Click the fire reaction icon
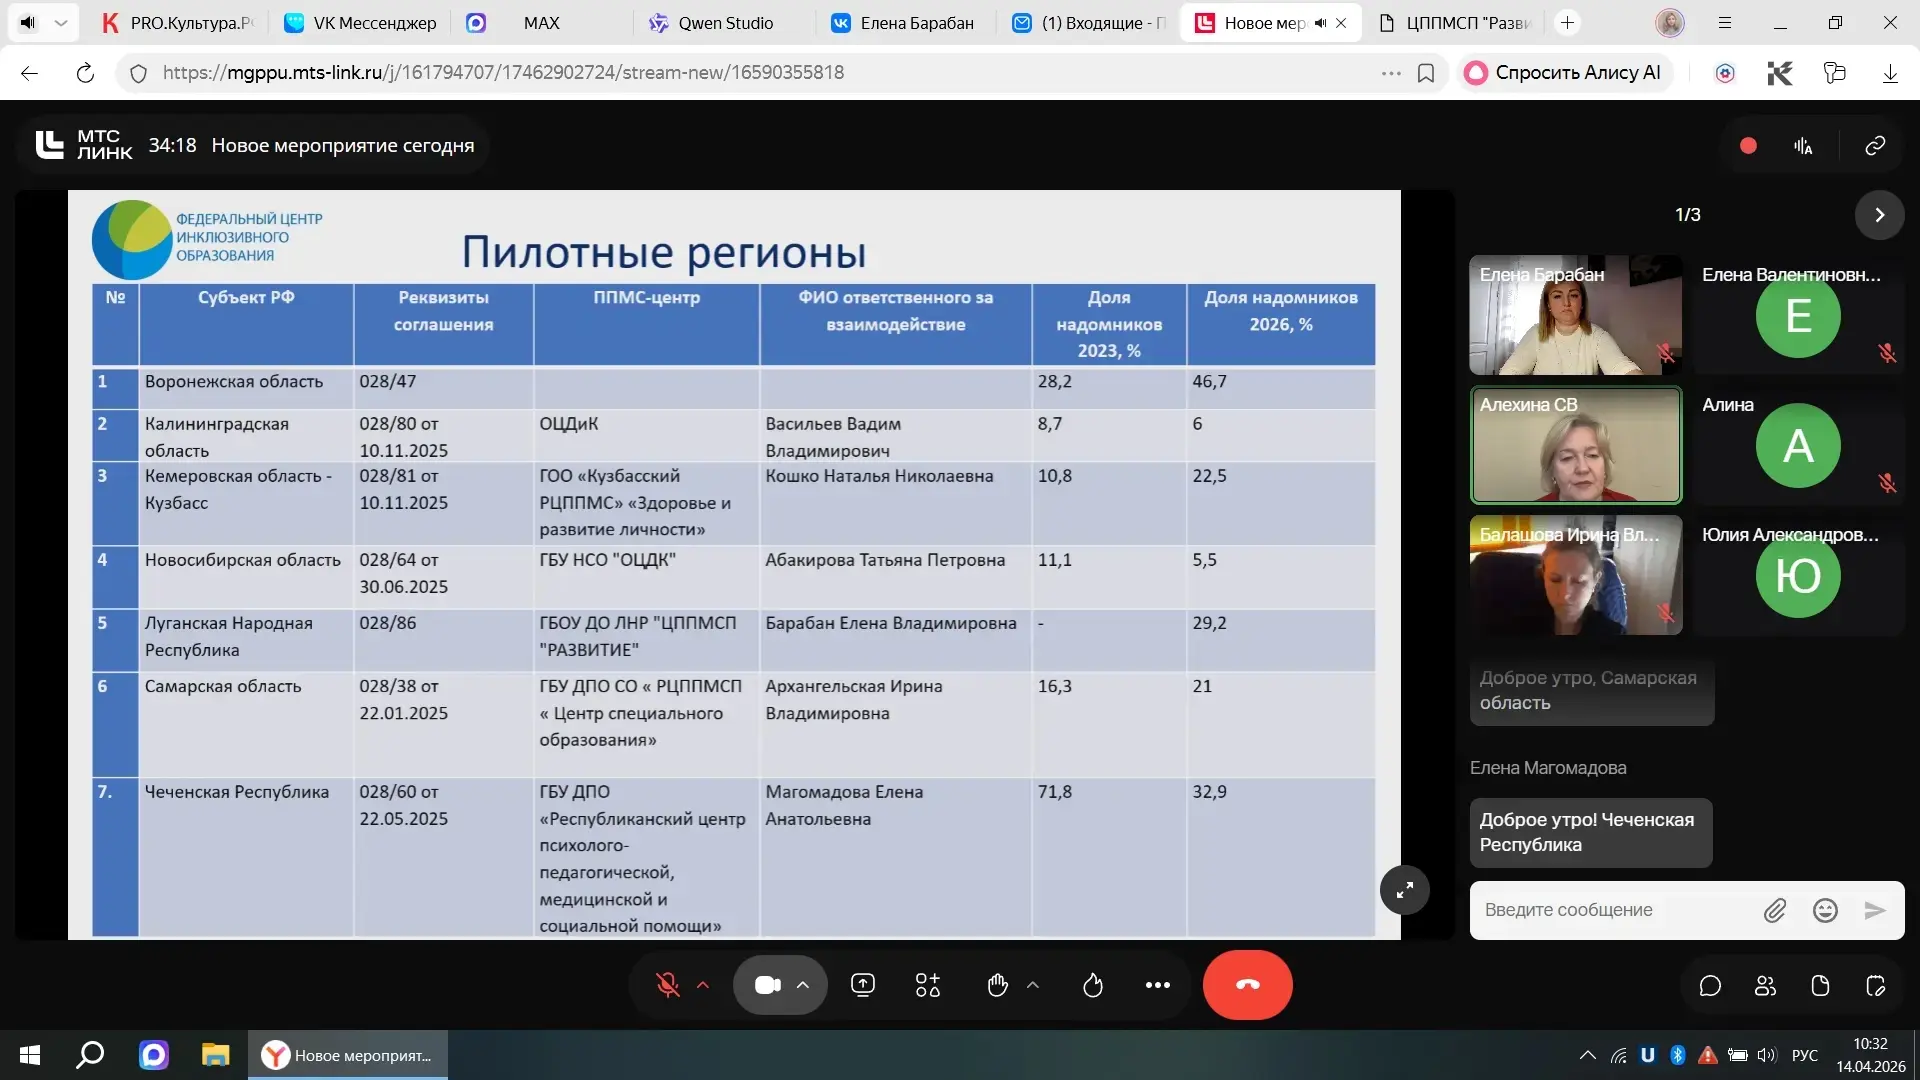Image resolution: width=1920 pixels, height=1080 pixels. point(1093,985)
